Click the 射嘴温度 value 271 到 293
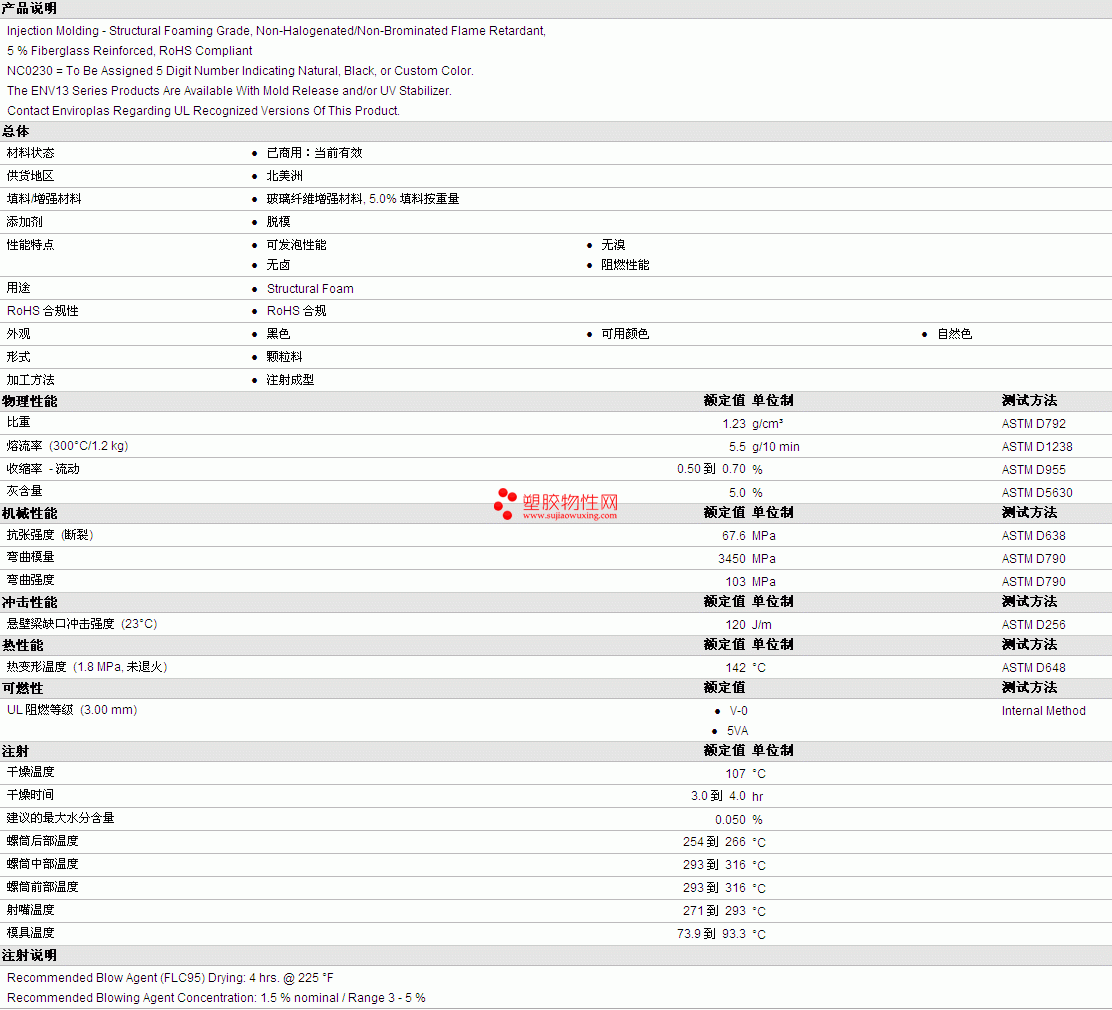Image resolution: width=1112 pixels, height=1010 pixels. click(x=714, y=911)
